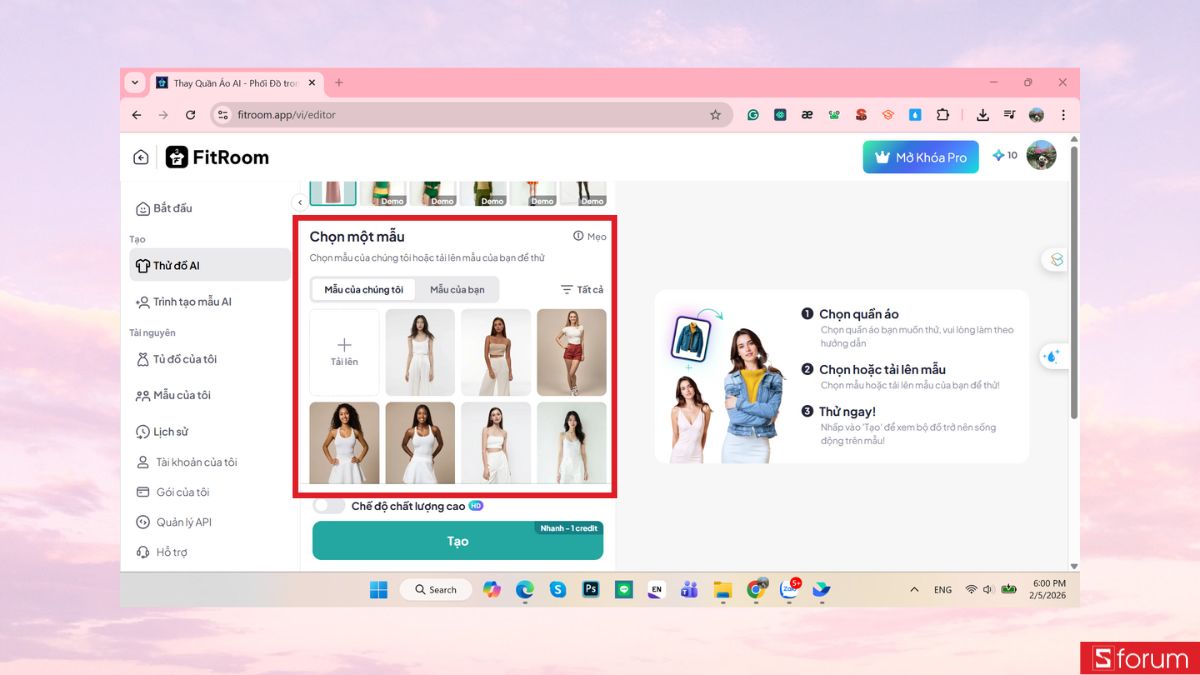This screenshot has width=1200, height=675.
Task: Select curly-haired model in white dress
Action: tap(344, 443)
